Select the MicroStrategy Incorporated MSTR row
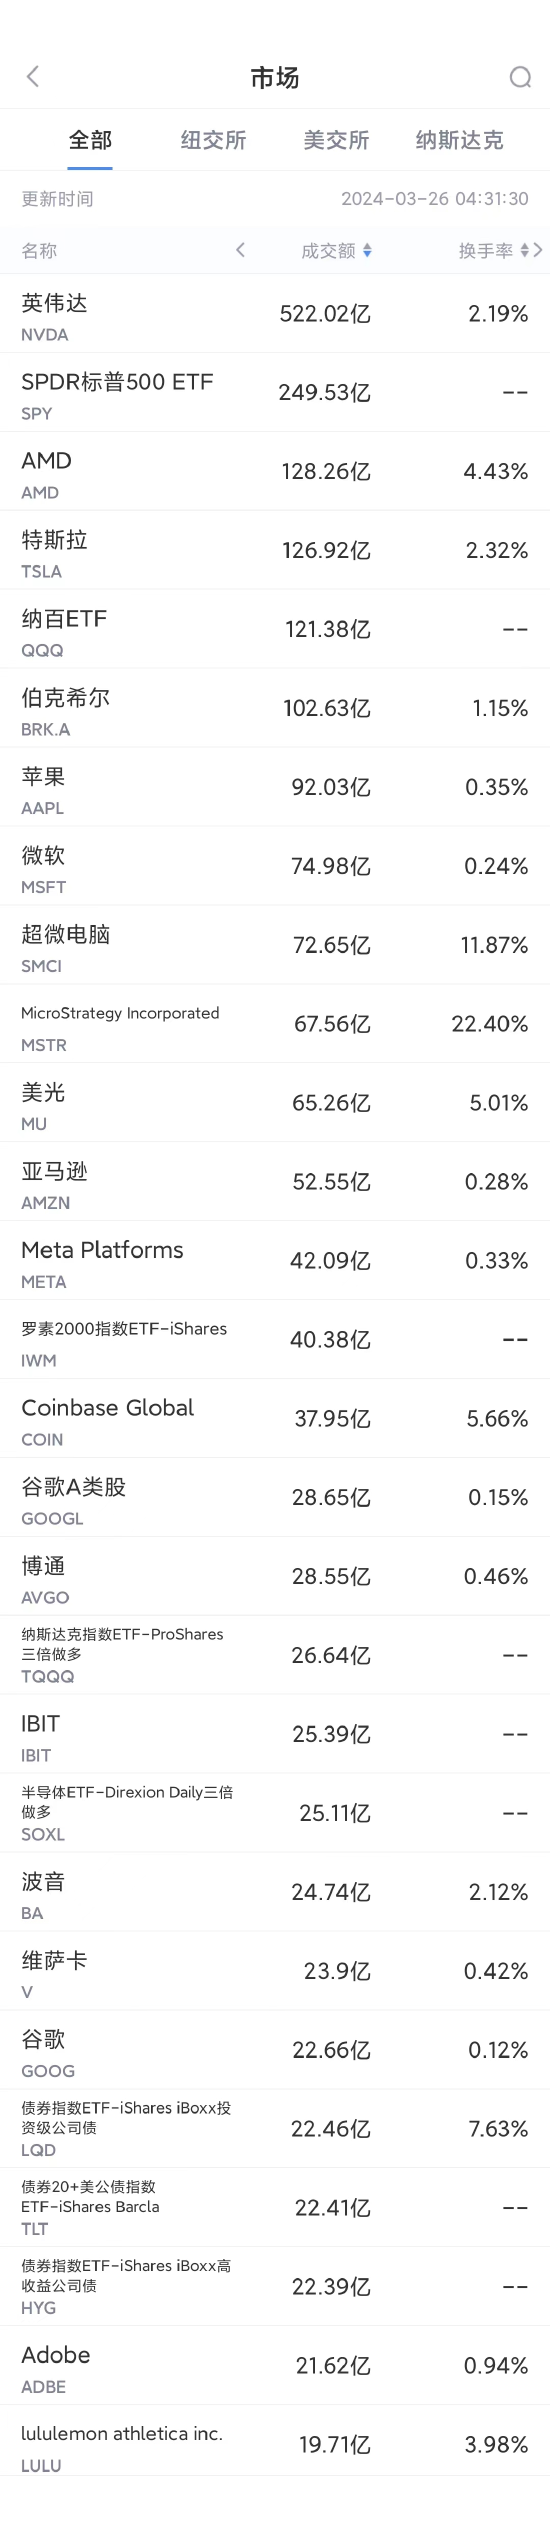Viewport: 550px width, 2541px height. (275, 1025)
